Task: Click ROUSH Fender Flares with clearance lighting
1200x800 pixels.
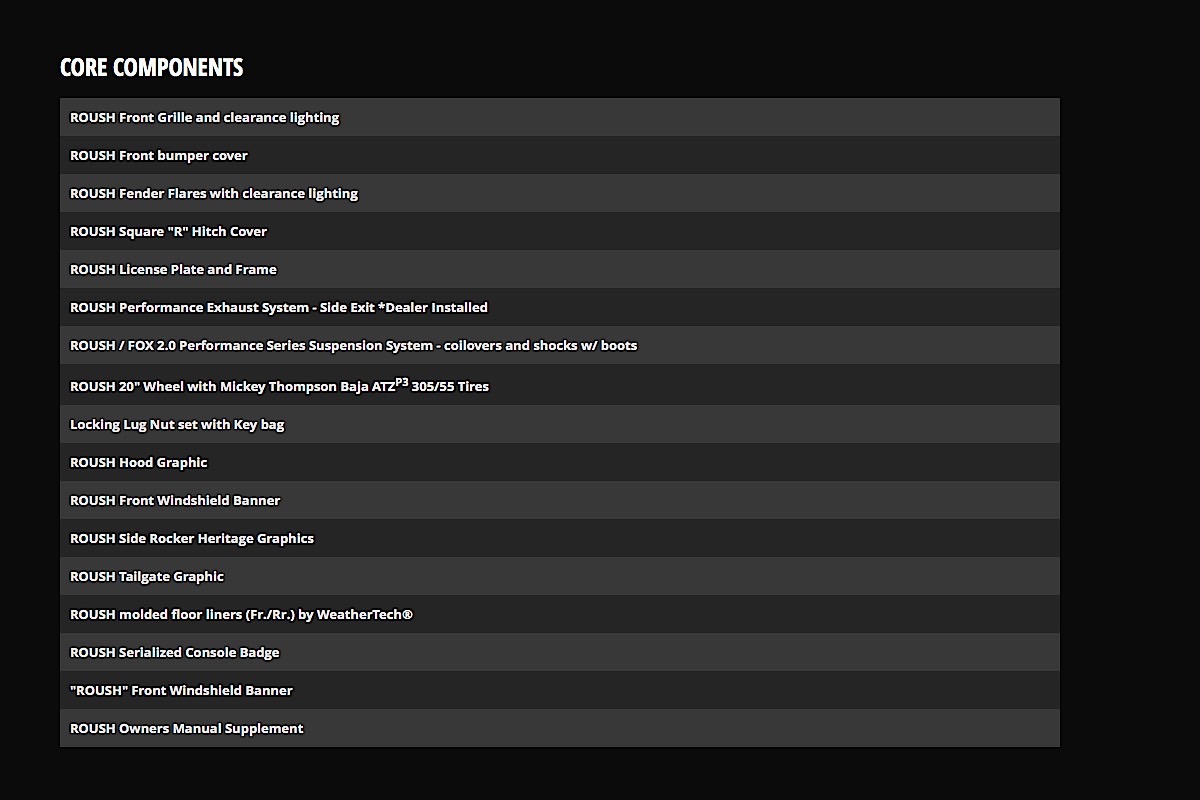Action: pyautogui.click(x=560, y=193)
